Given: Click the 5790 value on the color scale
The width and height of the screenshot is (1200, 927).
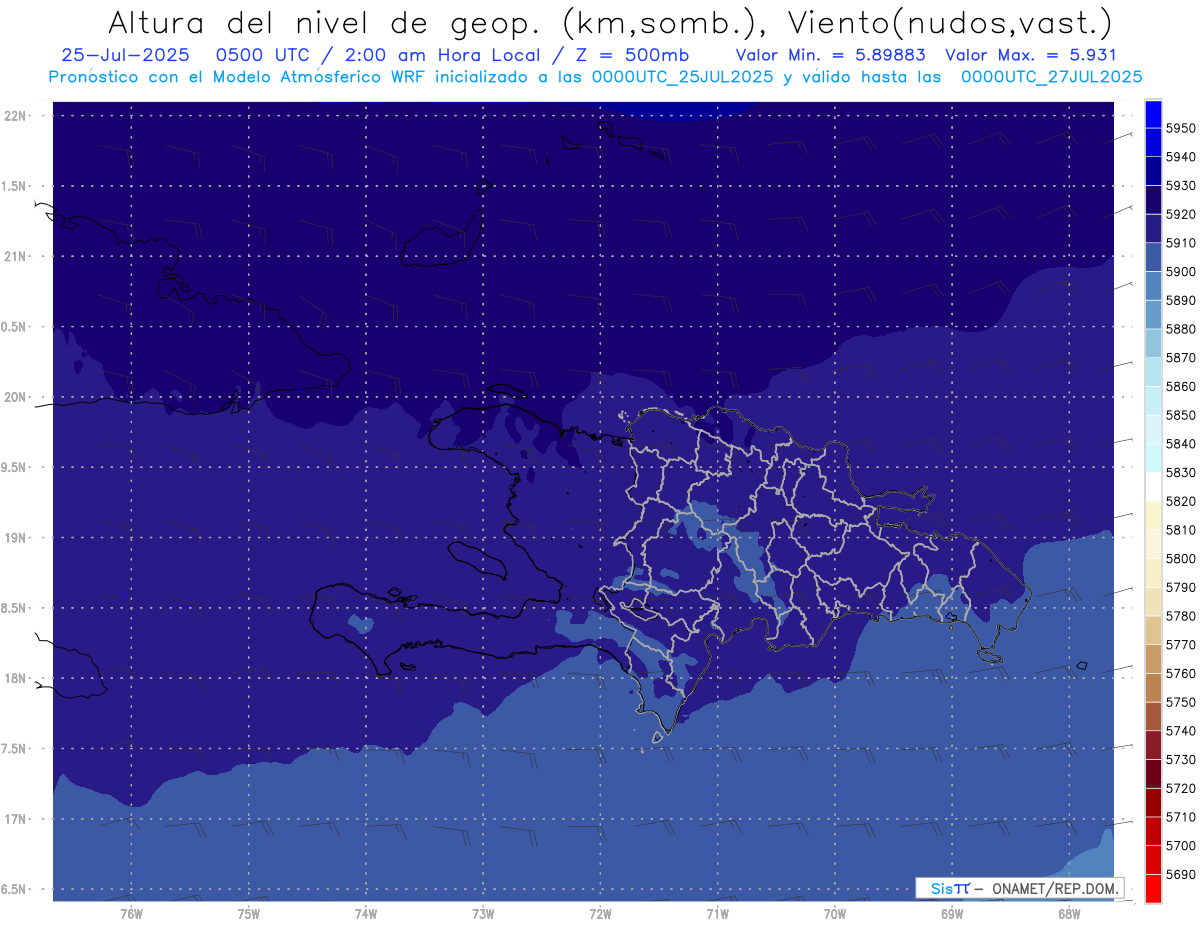Looking at the screenshot, I should pyautogui.click(x=1181, y=587).
